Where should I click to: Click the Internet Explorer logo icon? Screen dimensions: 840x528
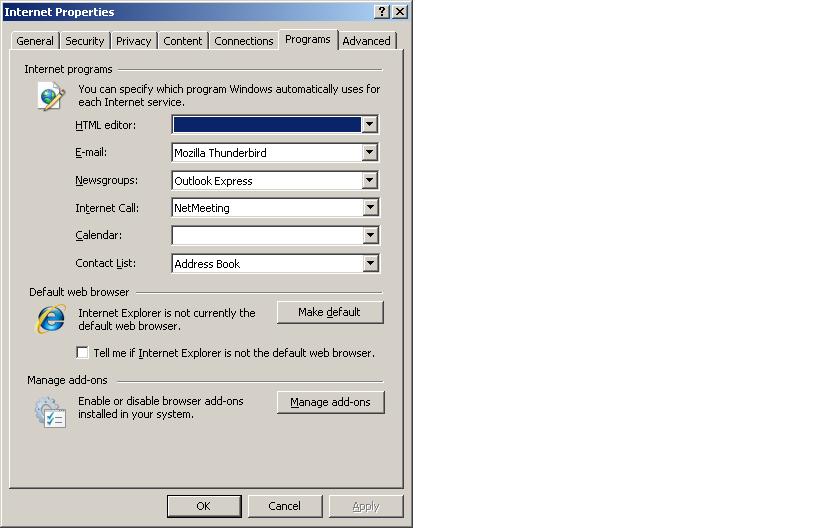pyautogui.click(x=51, y=319)
